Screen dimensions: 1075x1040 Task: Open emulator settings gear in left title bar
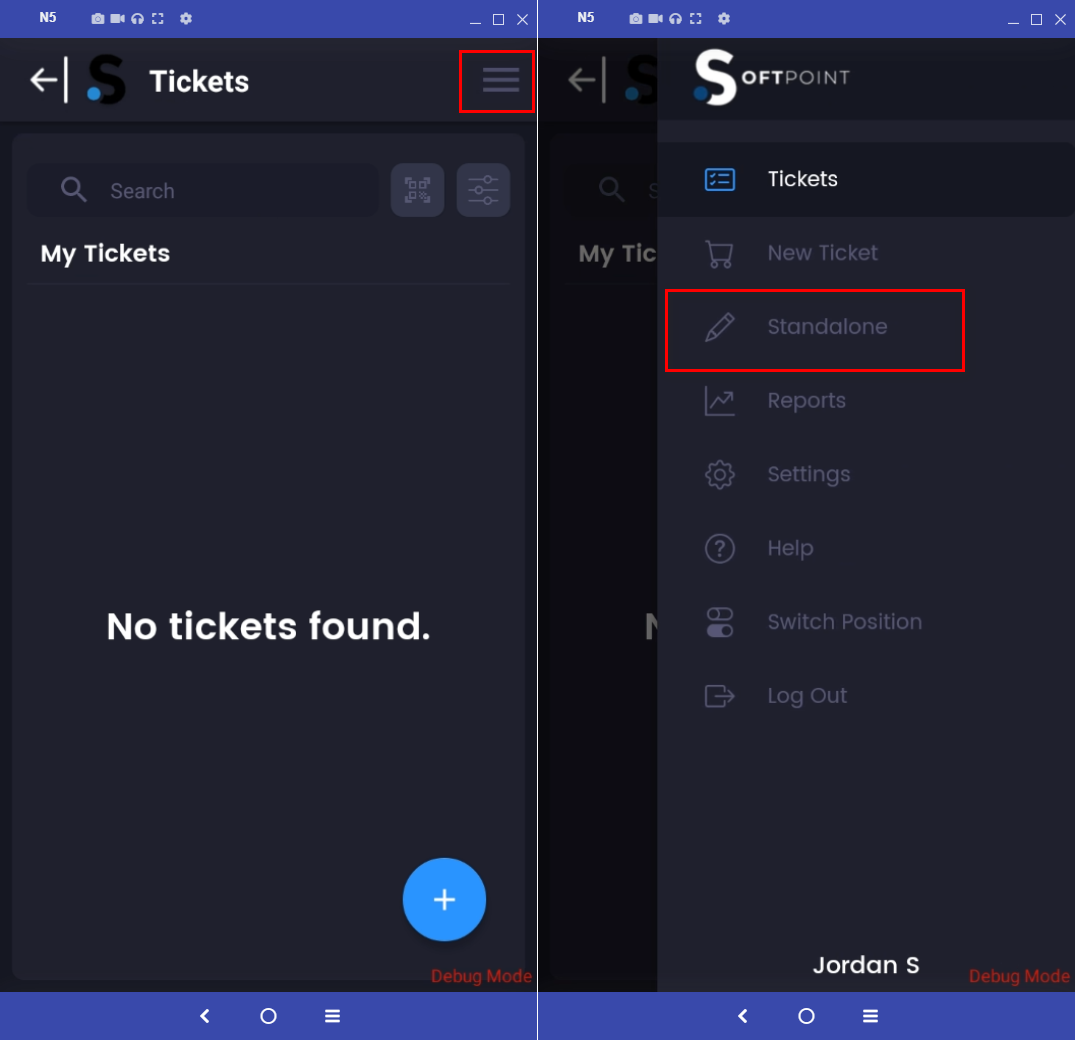pos(186,19)
